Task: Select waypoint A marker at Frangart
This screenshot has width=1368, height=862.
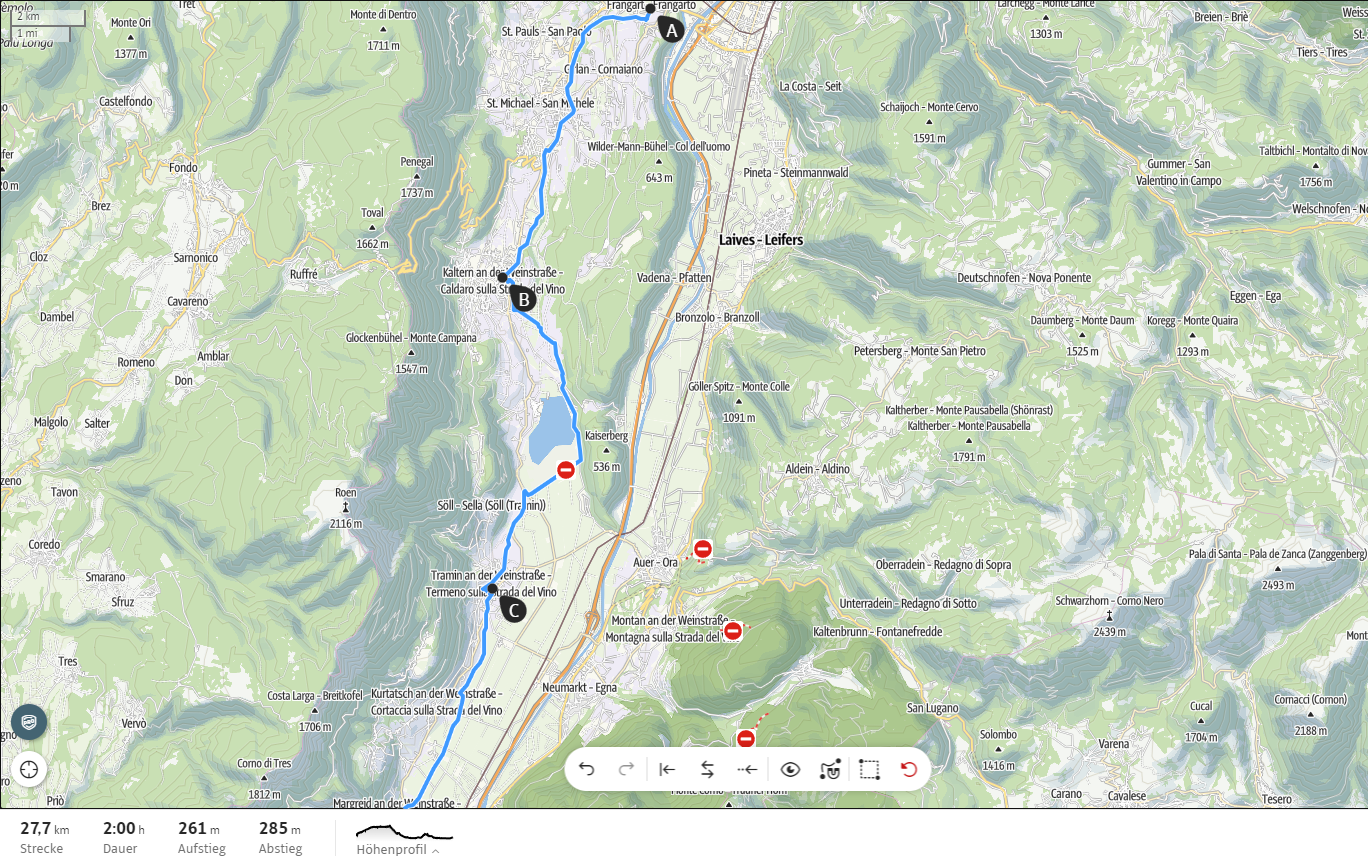Action: 671,30
